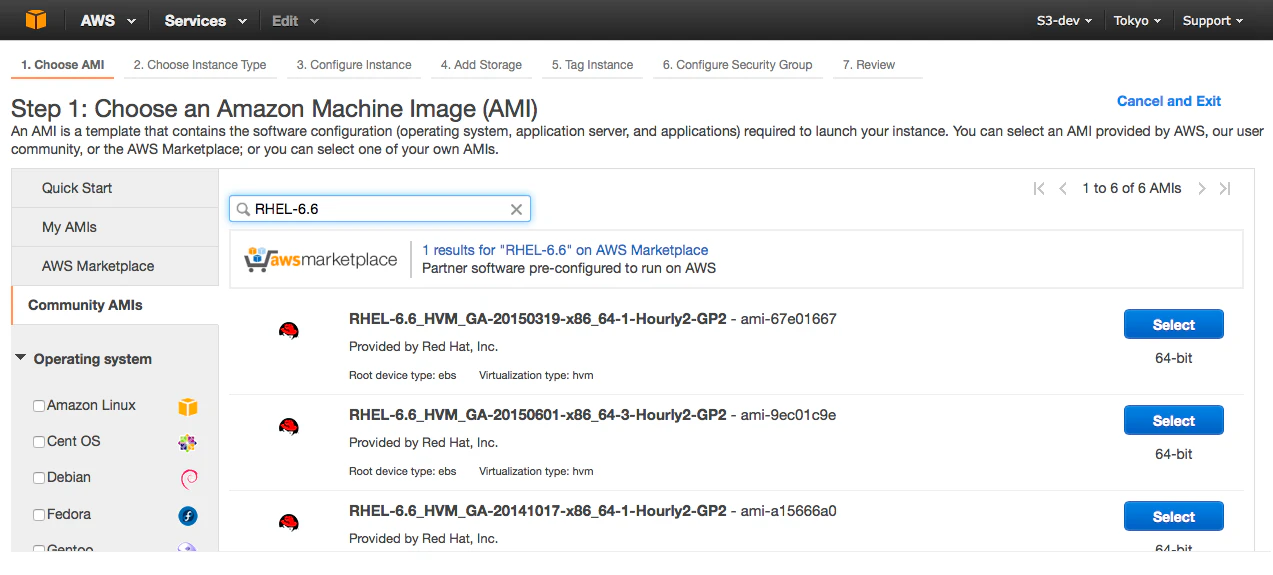Click the Amazon Linux orange box icon
This screenshot has height=575, width=1273.
pos(188,406)
